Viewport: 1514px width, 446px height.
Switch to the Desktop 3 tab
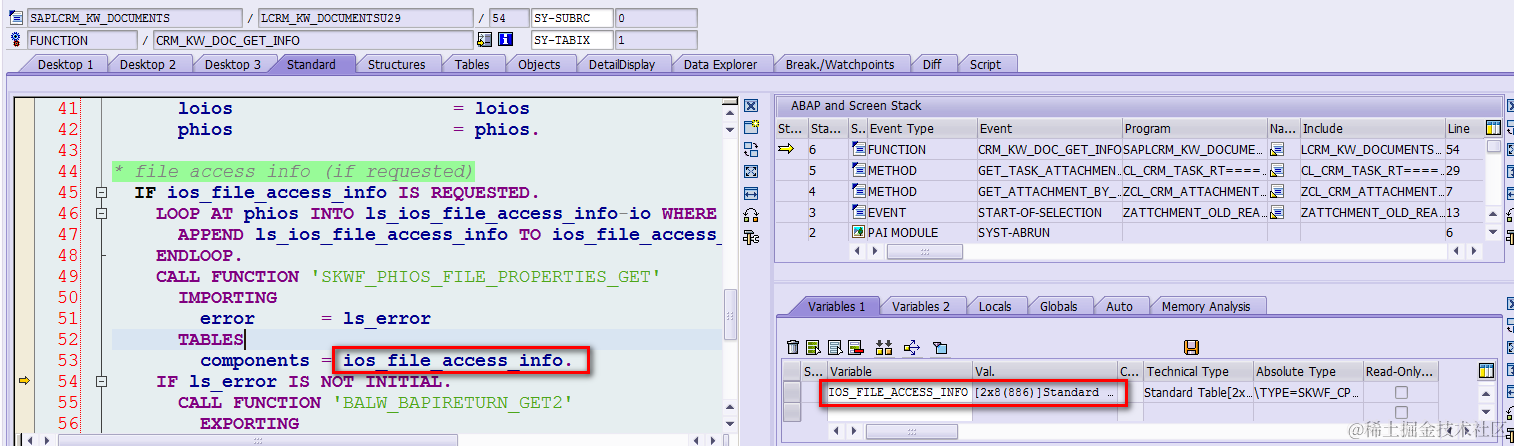click(233, 64)
